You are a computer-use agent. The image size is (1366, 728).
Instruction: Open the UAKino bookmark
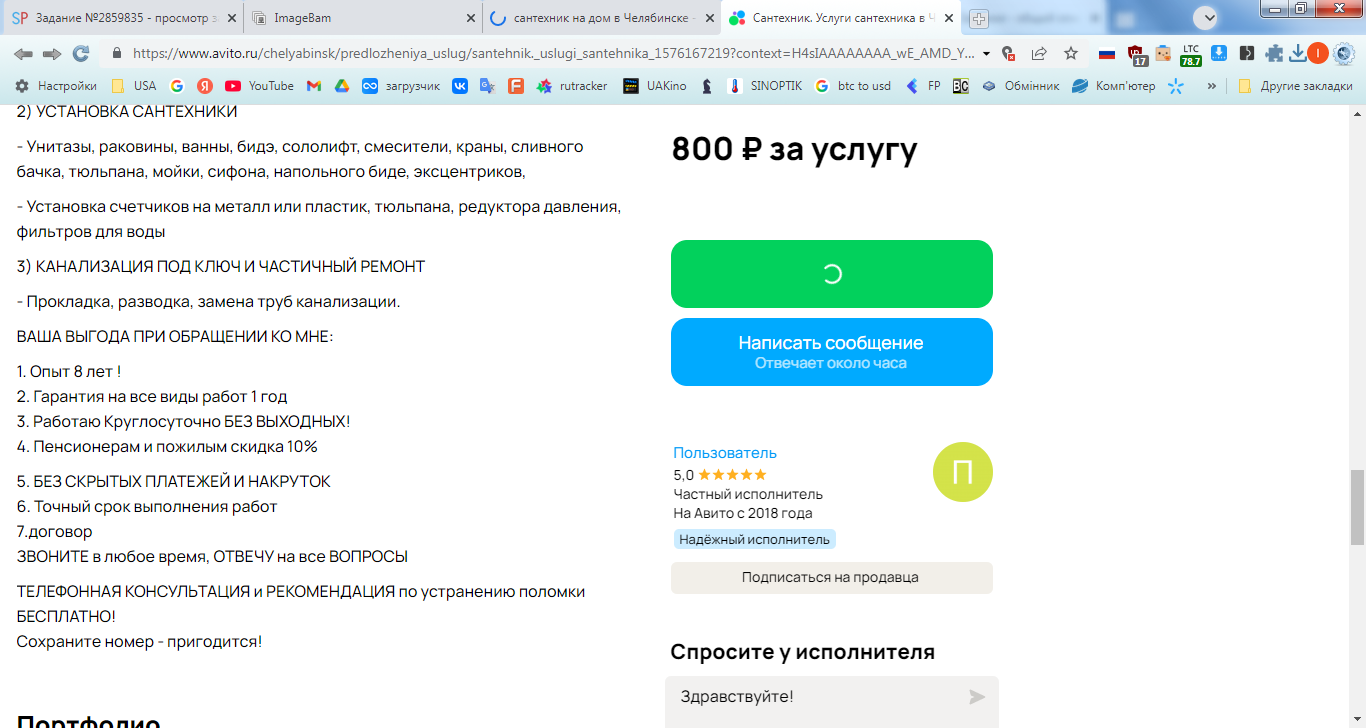tap(654, 86)
